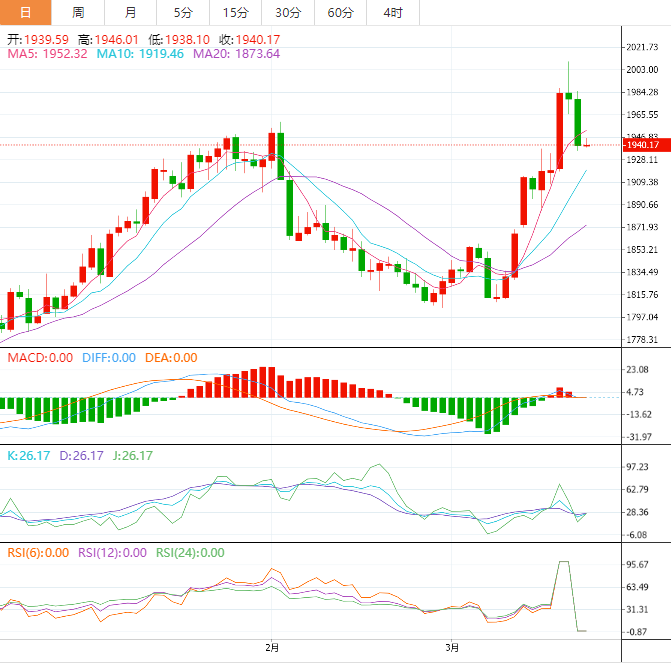Viewport: 671px width, 664px height.
Task: Click the red 1940.17 current price tag
Action: click(x=645, y=145)
